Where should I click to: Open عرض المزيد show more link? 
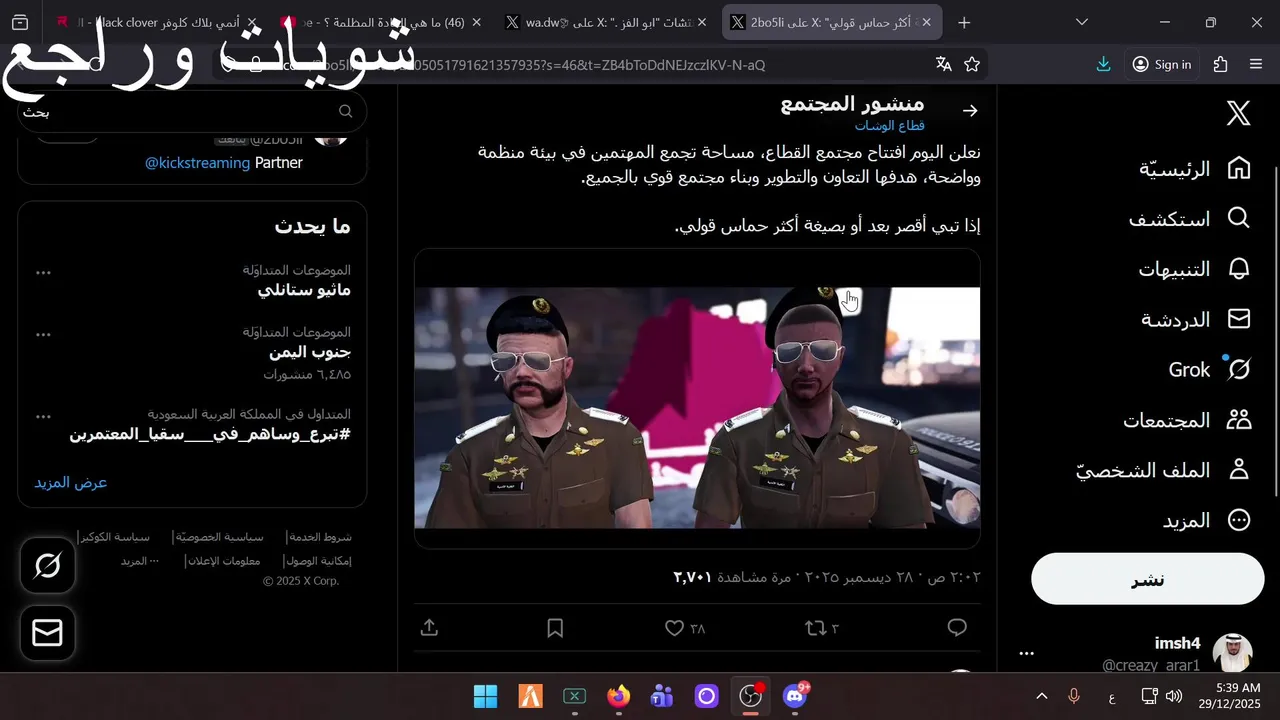coord(71,482)
